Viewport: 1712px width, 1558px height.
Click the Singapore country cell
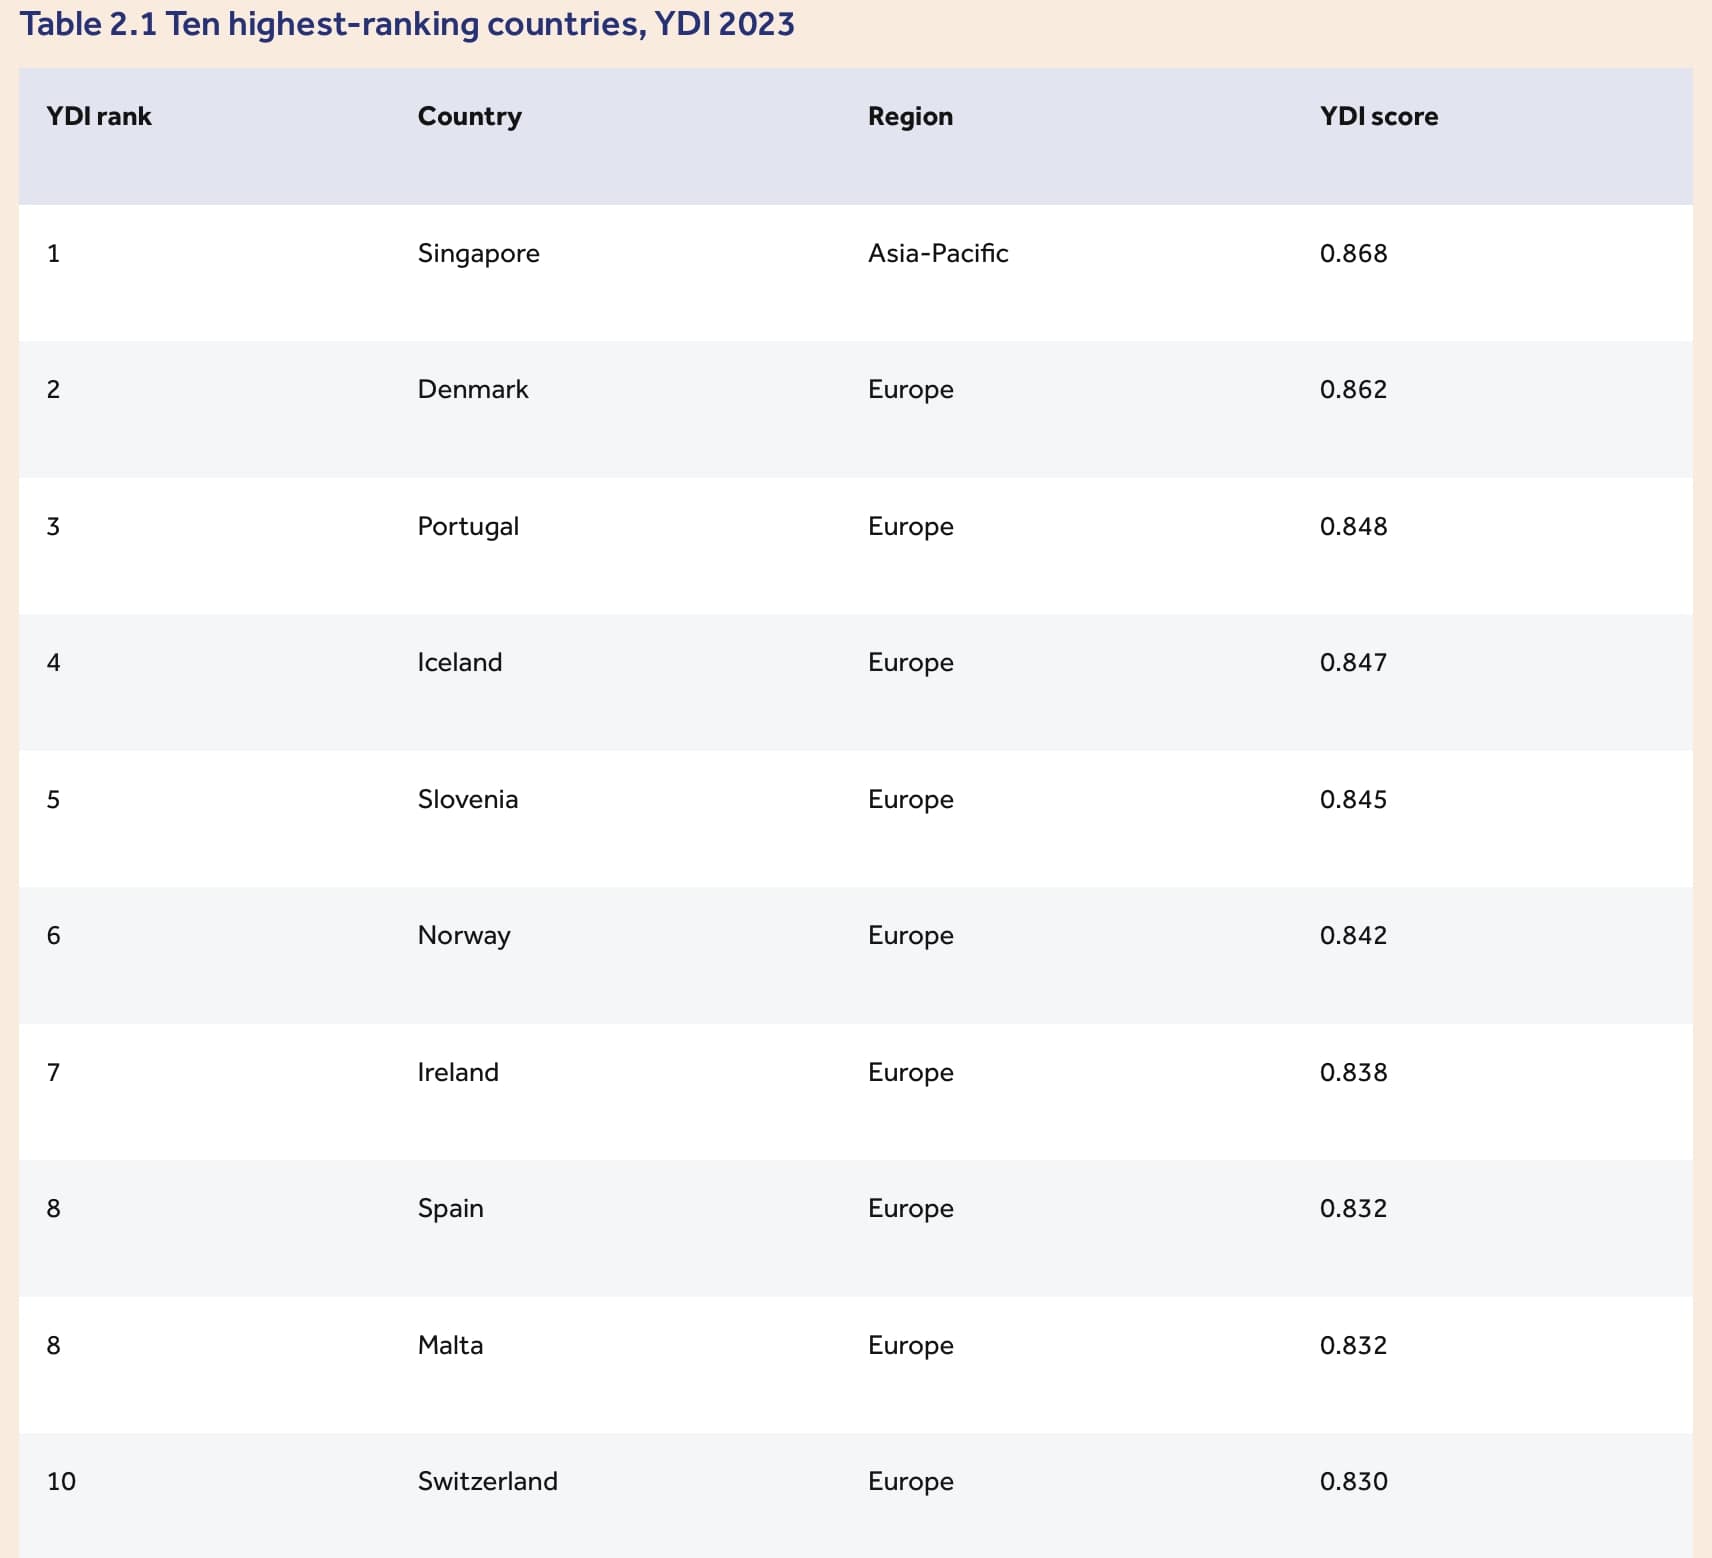(x=479, y=254)
